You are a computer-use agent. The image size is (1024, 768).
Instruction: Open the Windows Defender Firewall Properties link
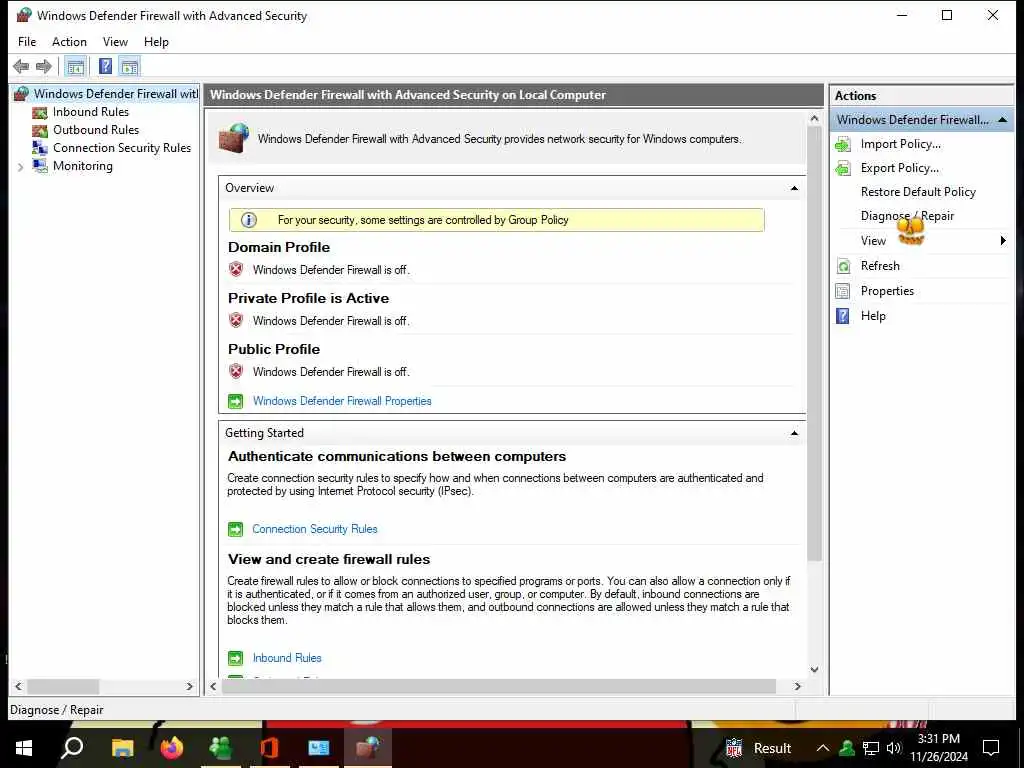[342, 401]
